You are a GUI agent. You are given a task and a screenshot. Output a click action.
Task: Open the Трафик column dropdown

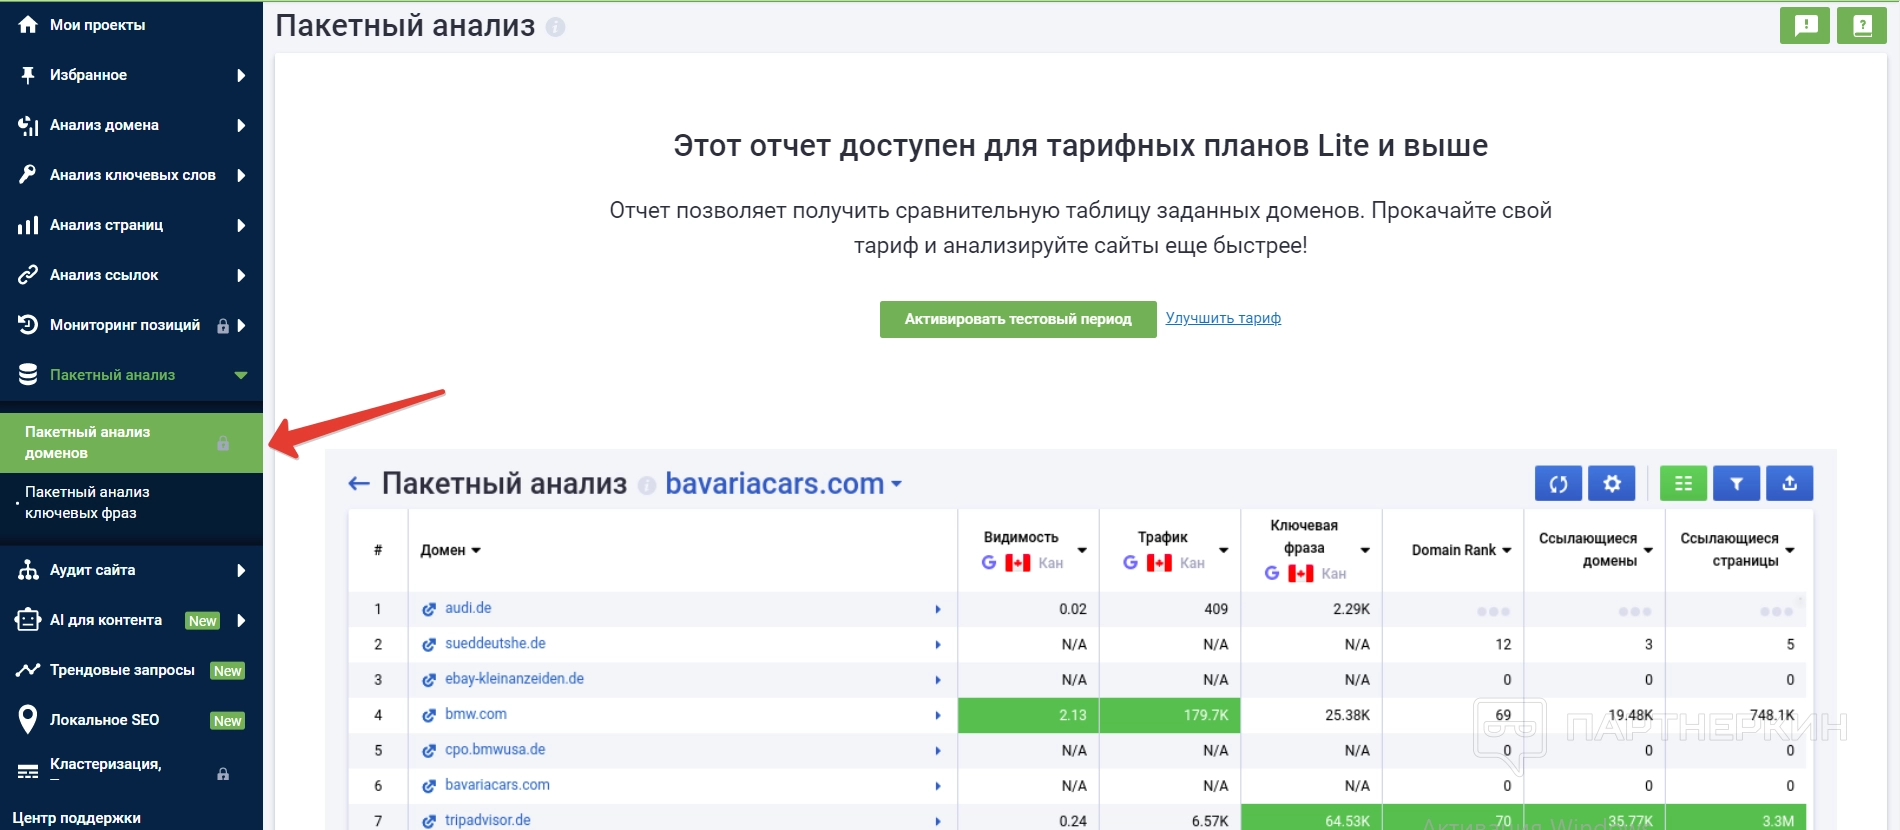tap(1224, 550)
